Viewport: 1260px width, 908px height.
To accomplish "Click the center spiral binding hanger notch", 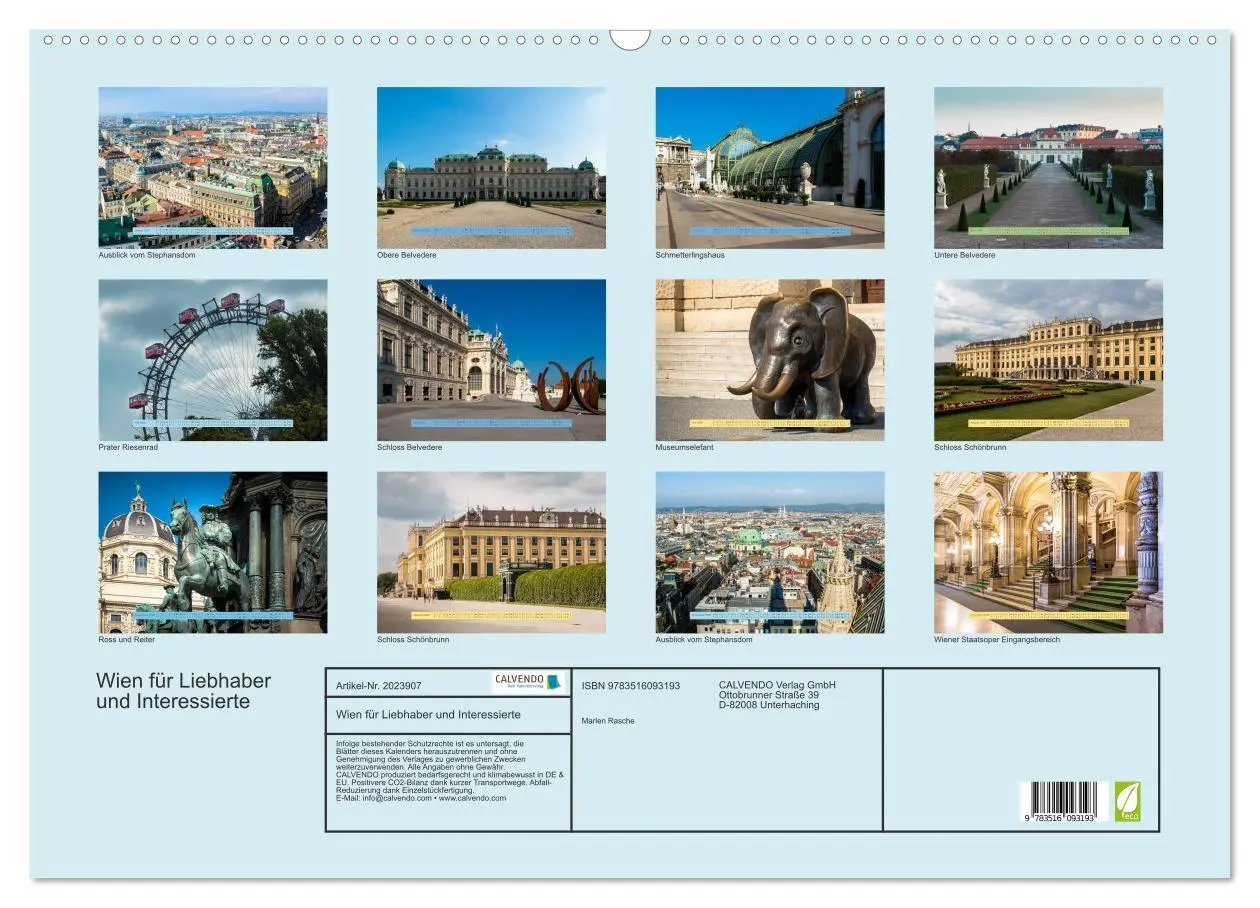I will pos(630,38).
